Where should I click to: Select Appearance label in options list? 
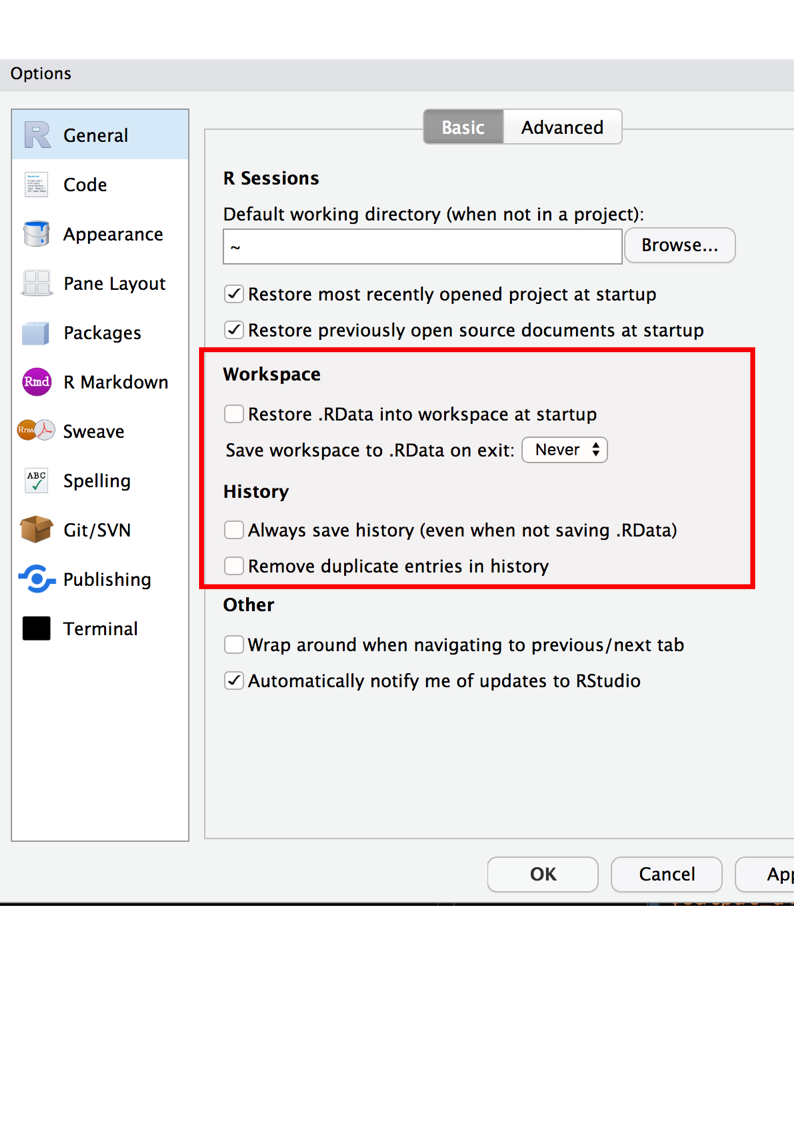[x=113, y=234]
